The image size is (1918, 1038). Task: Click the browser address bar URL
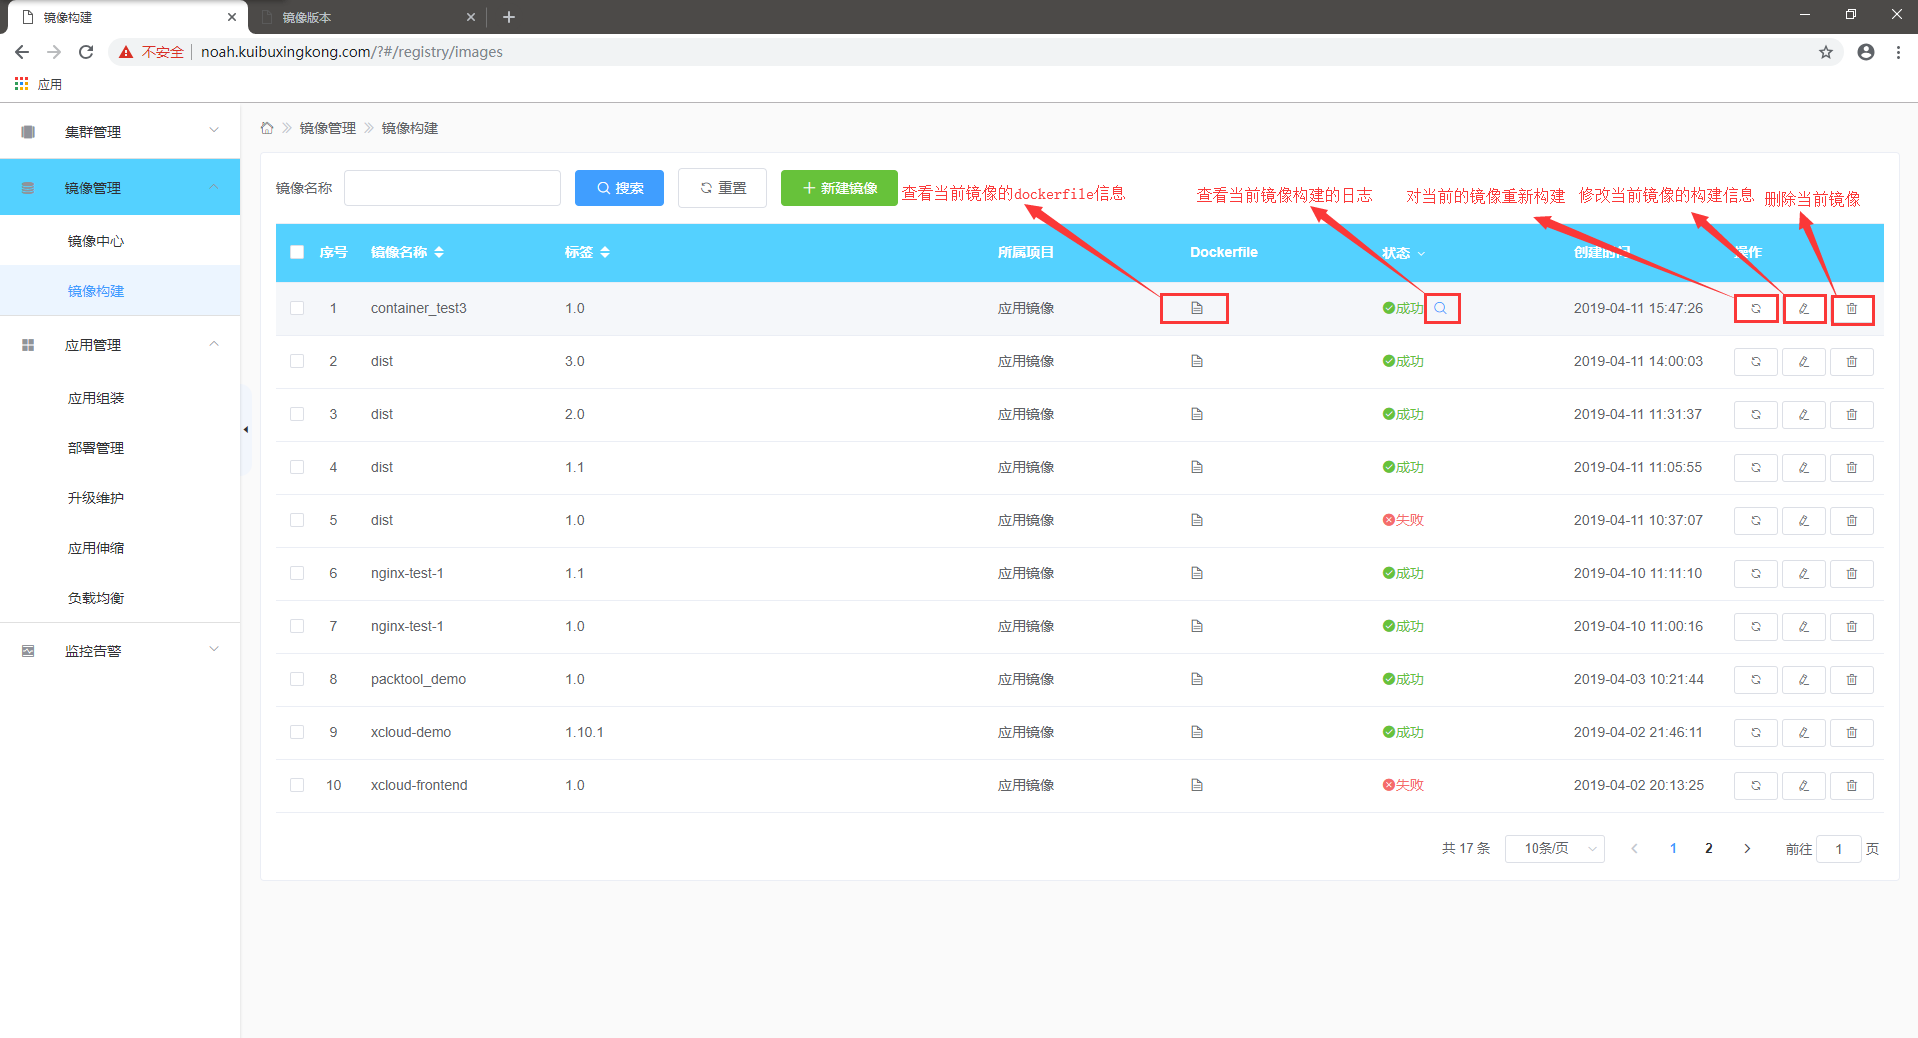[x=352, y=52]
